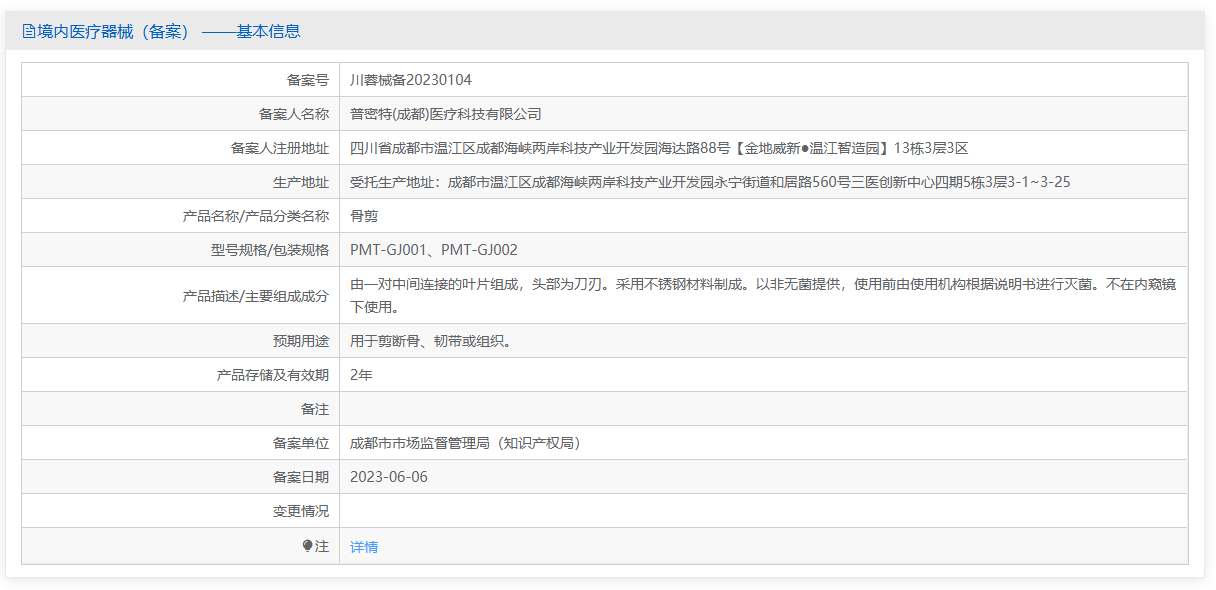This screenshot has height=590, width=1216.
Task: Click the 备注 row label
Action: tap(315, 409)
